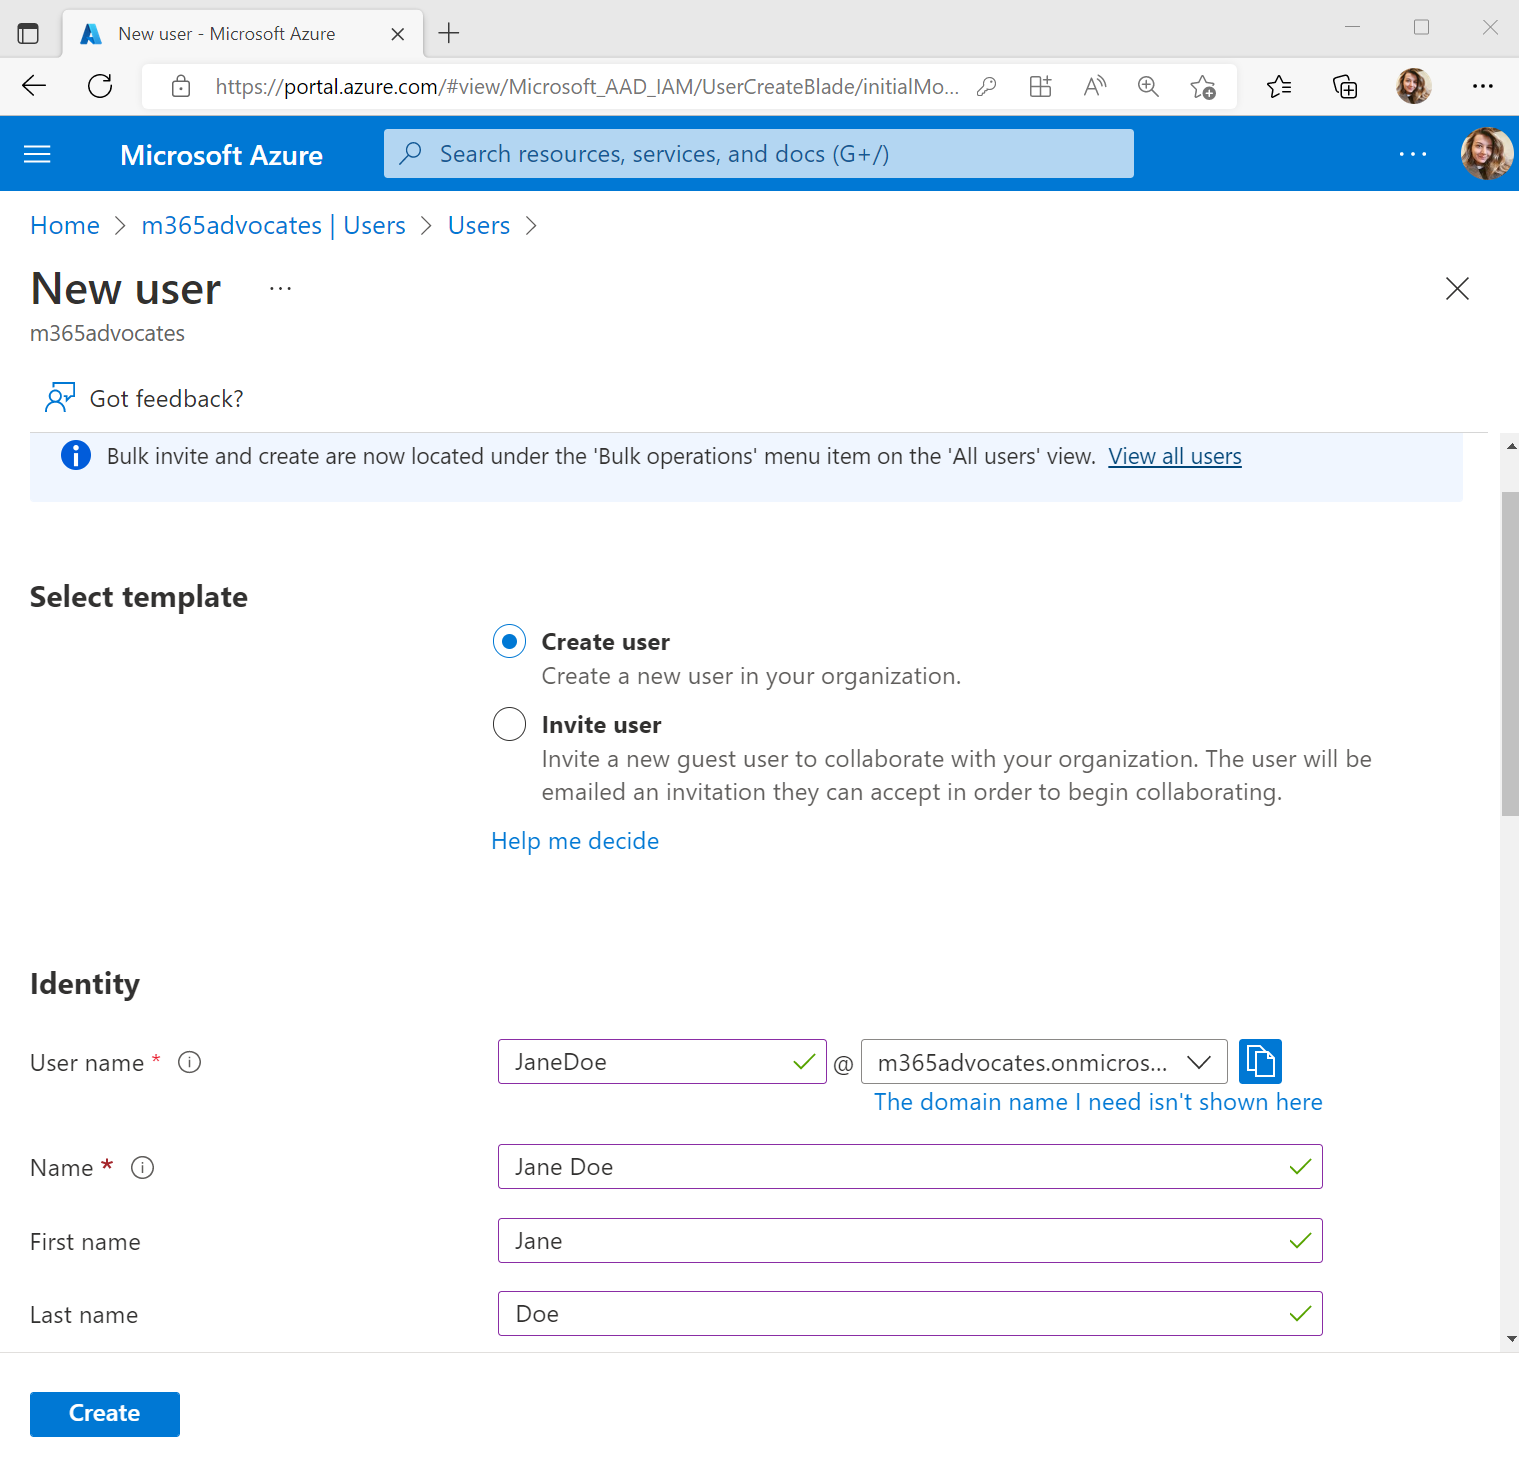Image resolution: width=1519 pixels, height=1467 pixels.
Task: Click the Got feedback icon
Action: point(60,398)
